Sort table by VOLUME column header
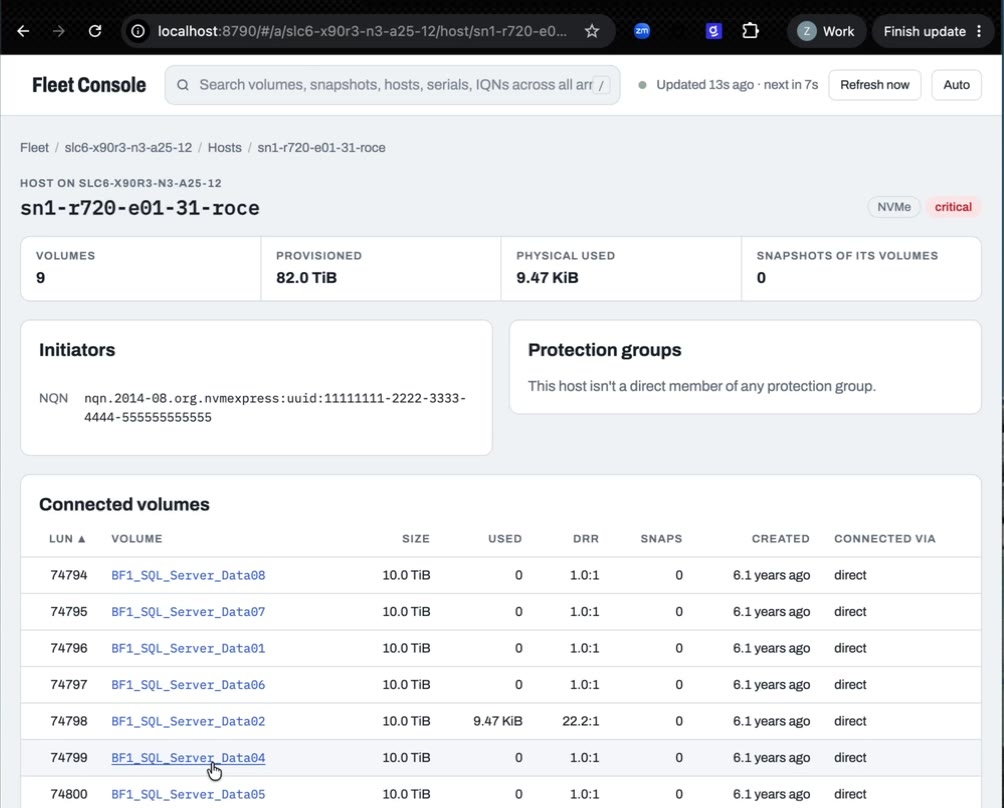 click(137, 538)
